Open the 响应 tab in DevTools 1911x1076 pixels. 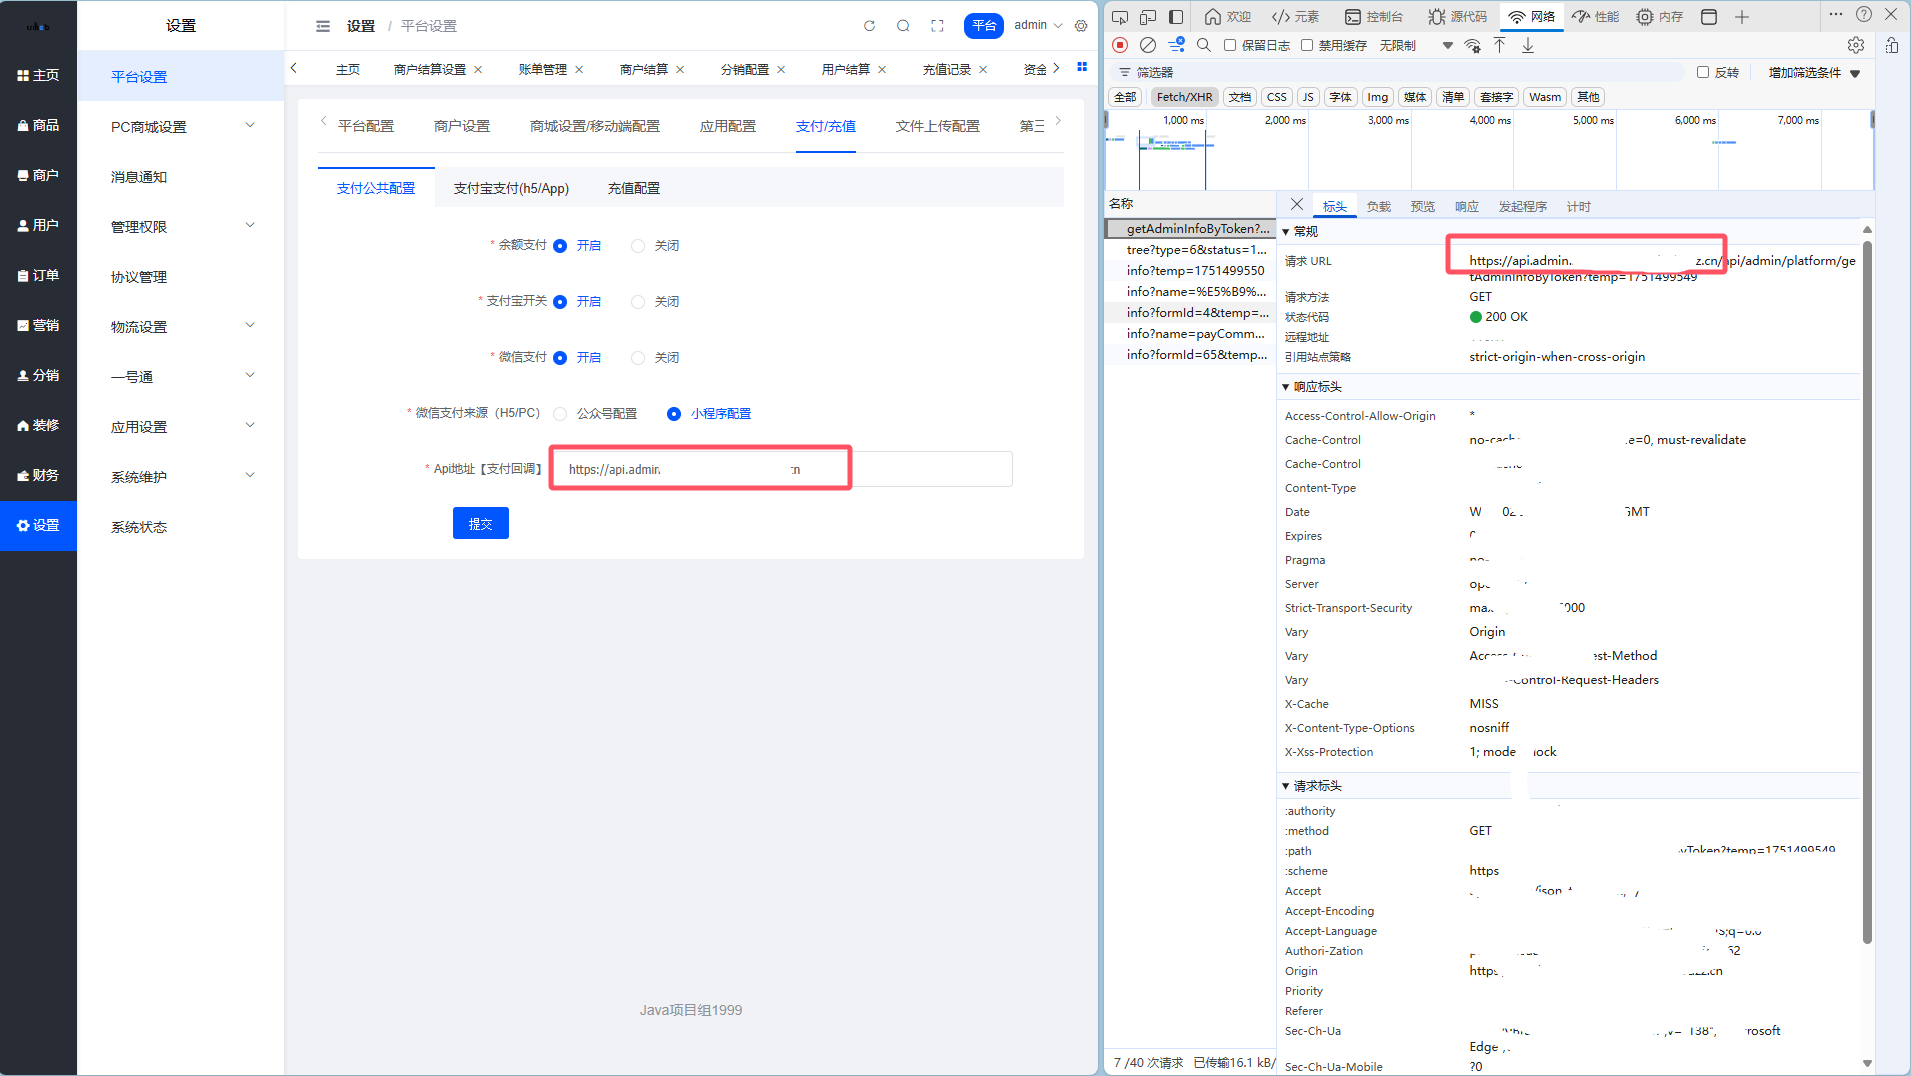click(1466, 207)
